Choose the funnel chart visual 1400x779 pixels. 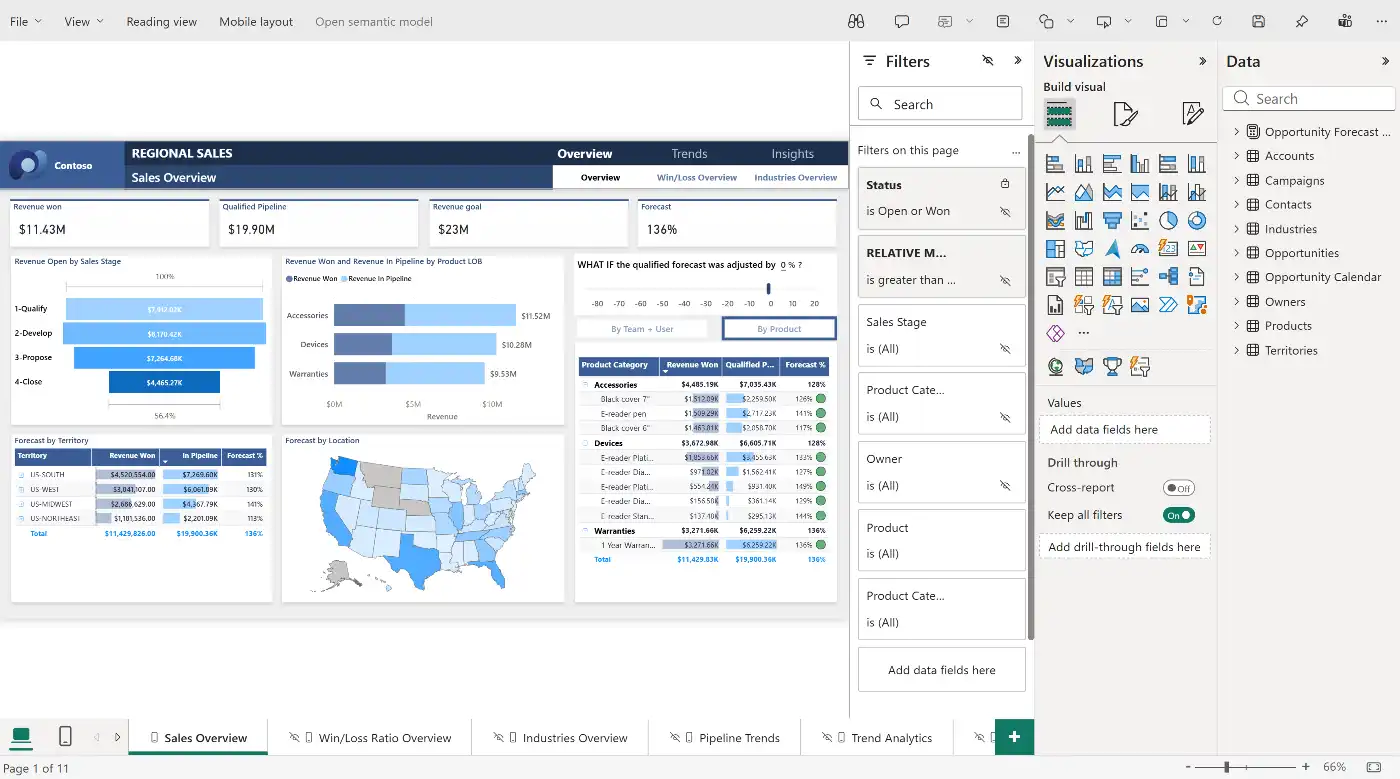[1111, 220]
